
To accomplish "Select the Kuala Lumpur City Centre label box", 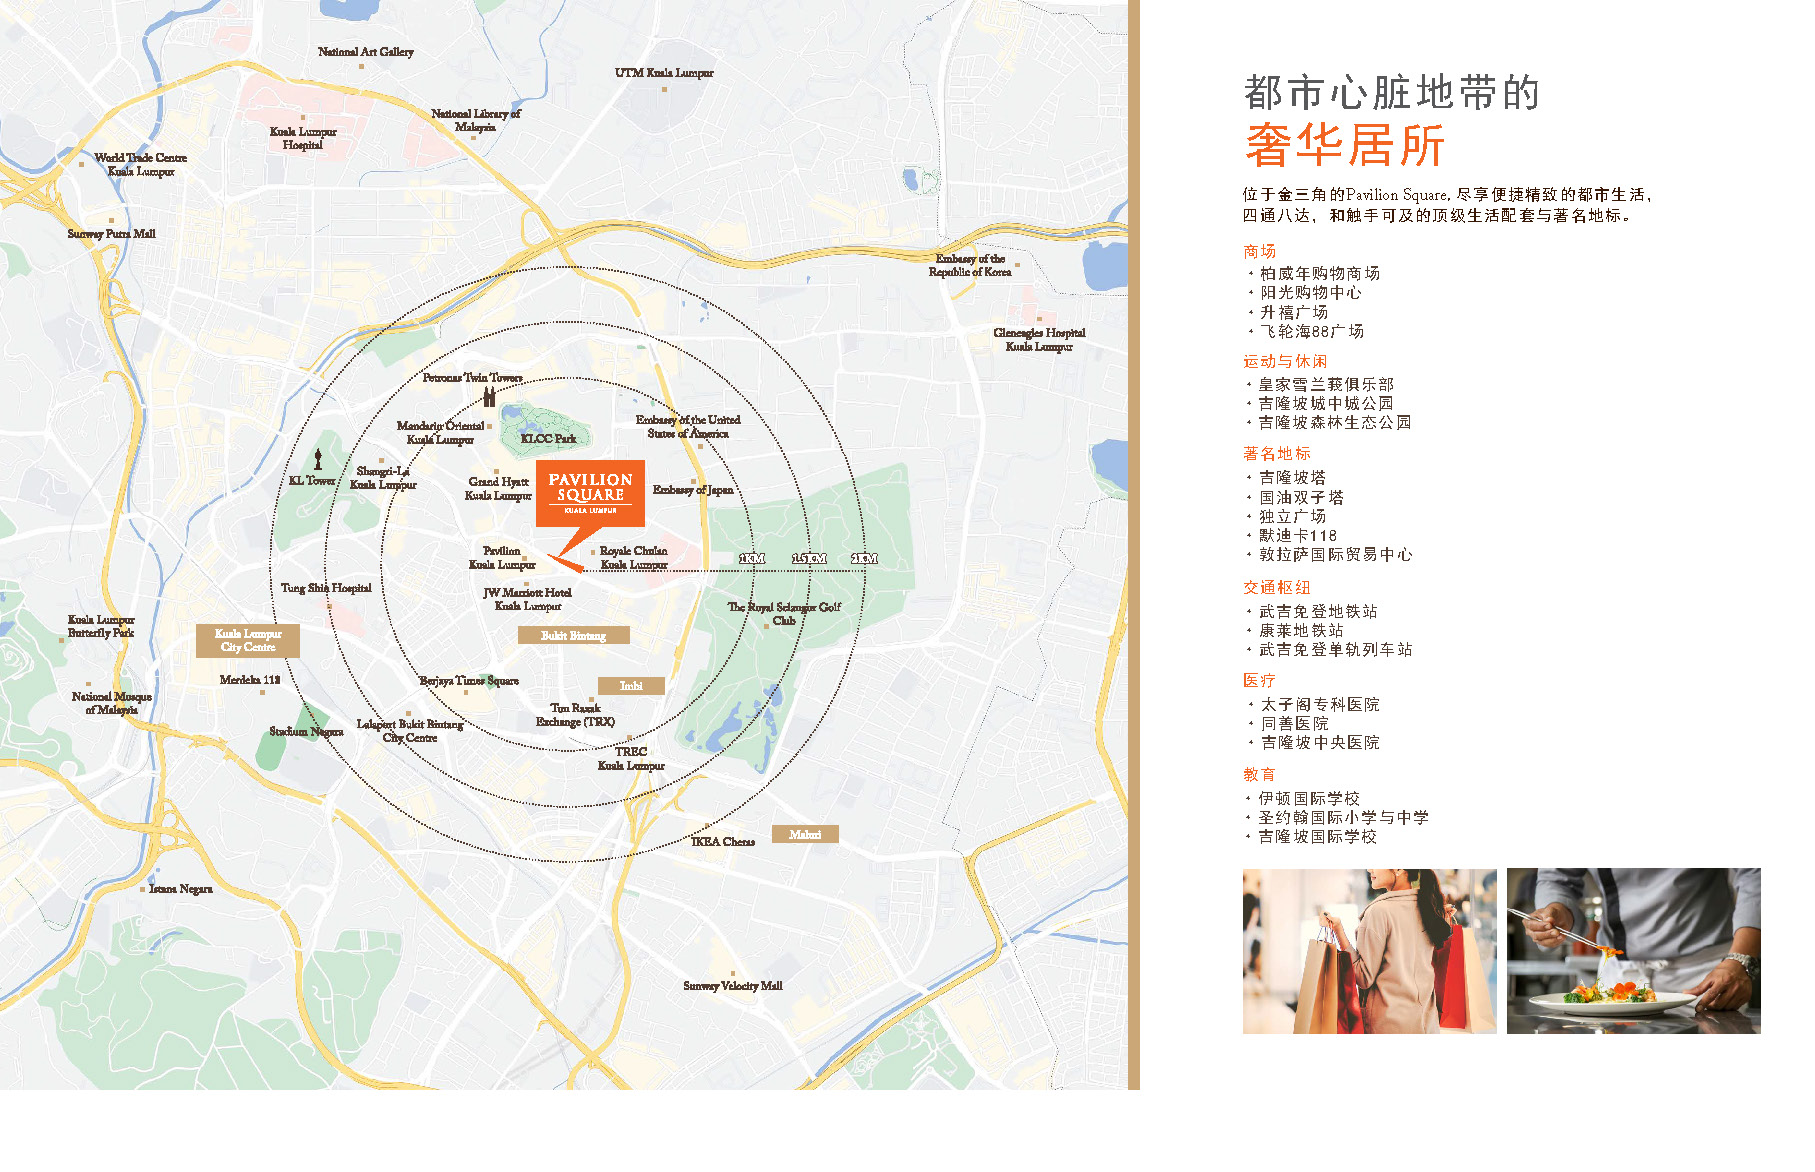I will coord(248,640).
